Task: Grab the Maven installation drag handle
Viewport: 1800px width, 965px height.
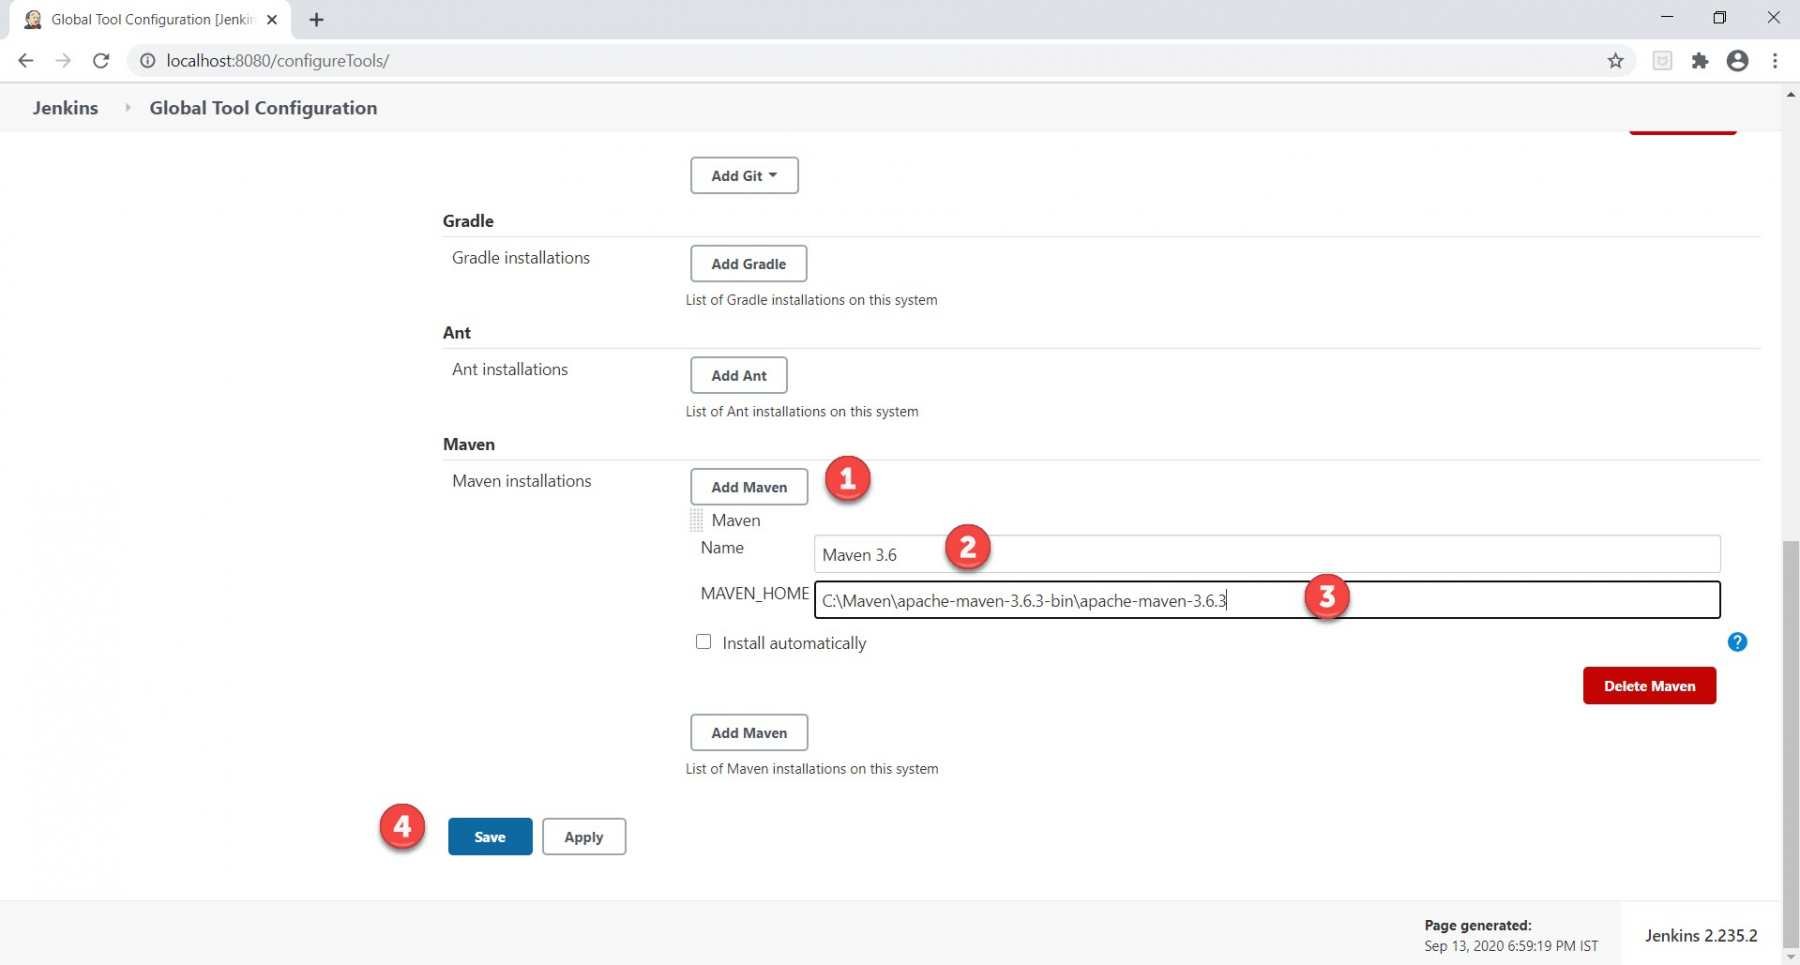Action: [x=698, y=519]
